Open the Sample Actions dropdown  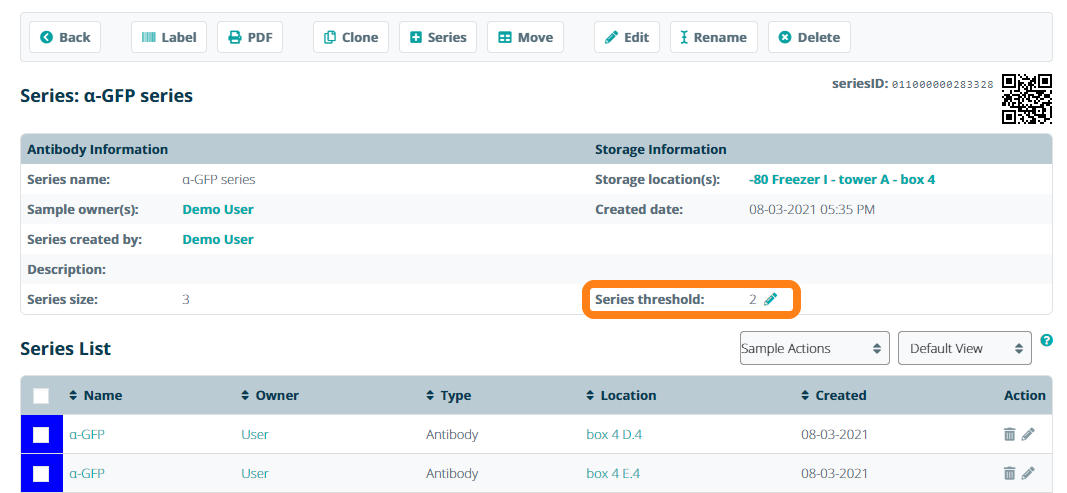[813, 348]
